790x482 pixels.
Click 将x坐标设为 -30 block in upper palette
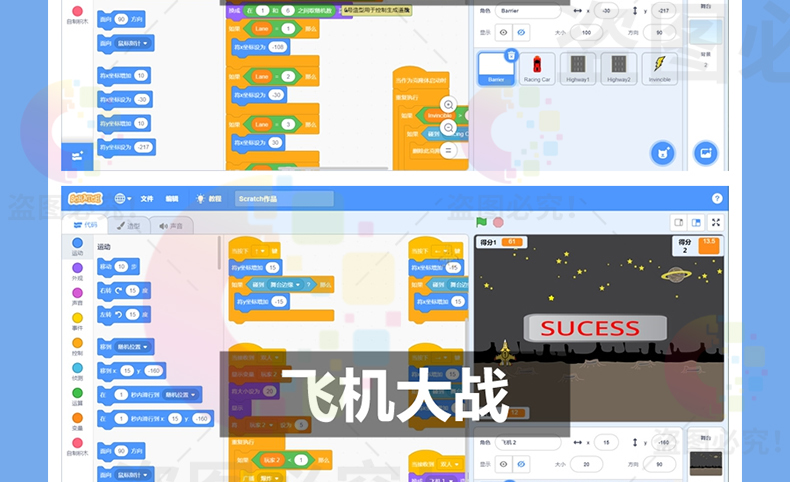point(125,99)
